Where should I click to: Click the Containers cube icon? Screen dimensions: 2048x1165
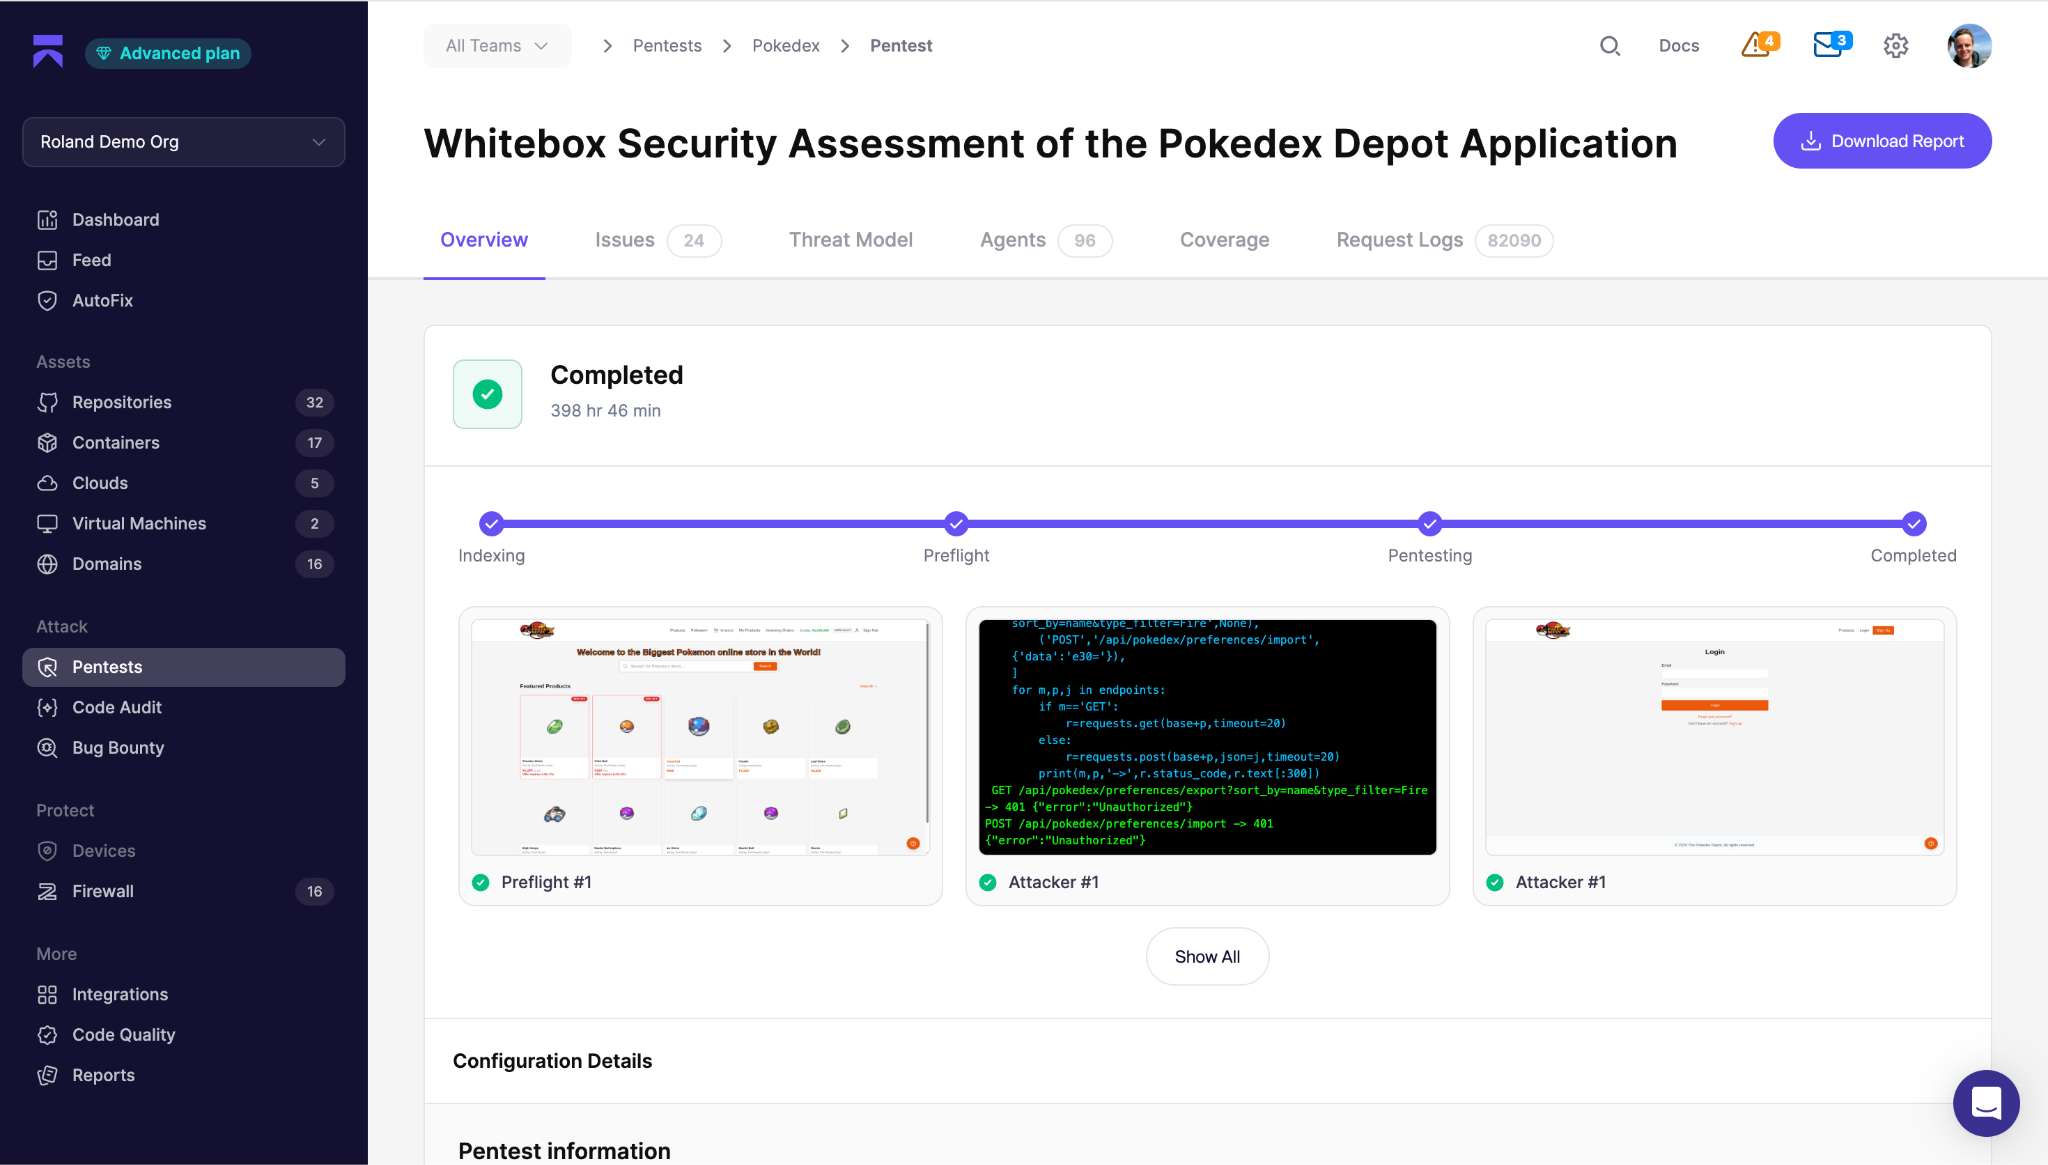point(47,443)
